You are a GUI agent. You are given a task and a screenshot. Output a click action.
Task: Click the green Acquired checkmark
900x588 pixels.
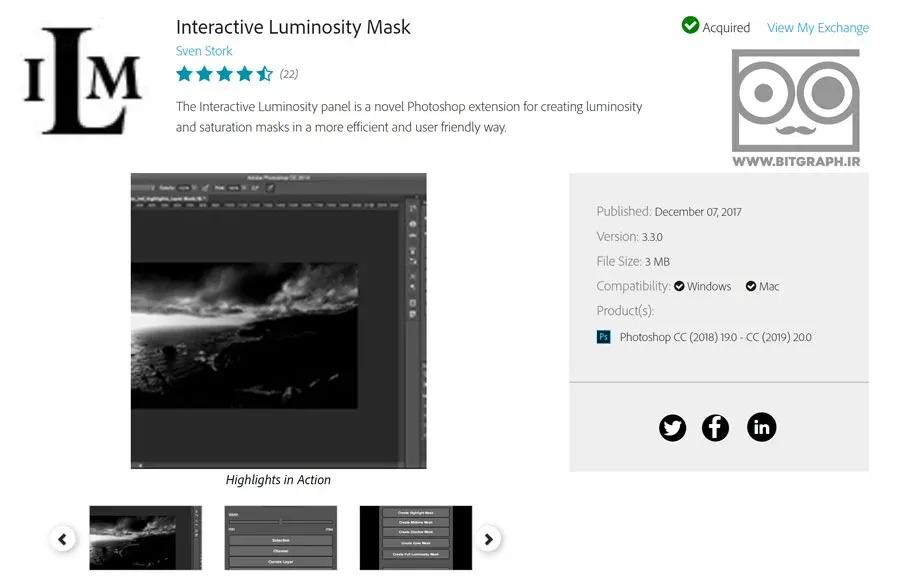tap(690, 25)
